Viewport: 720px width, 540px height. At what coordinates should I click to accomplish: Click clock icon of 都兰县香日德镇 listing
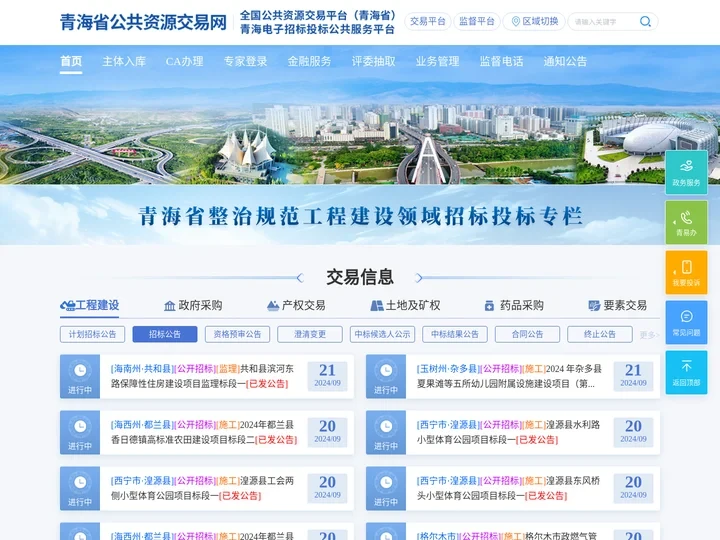coord(80,426)
